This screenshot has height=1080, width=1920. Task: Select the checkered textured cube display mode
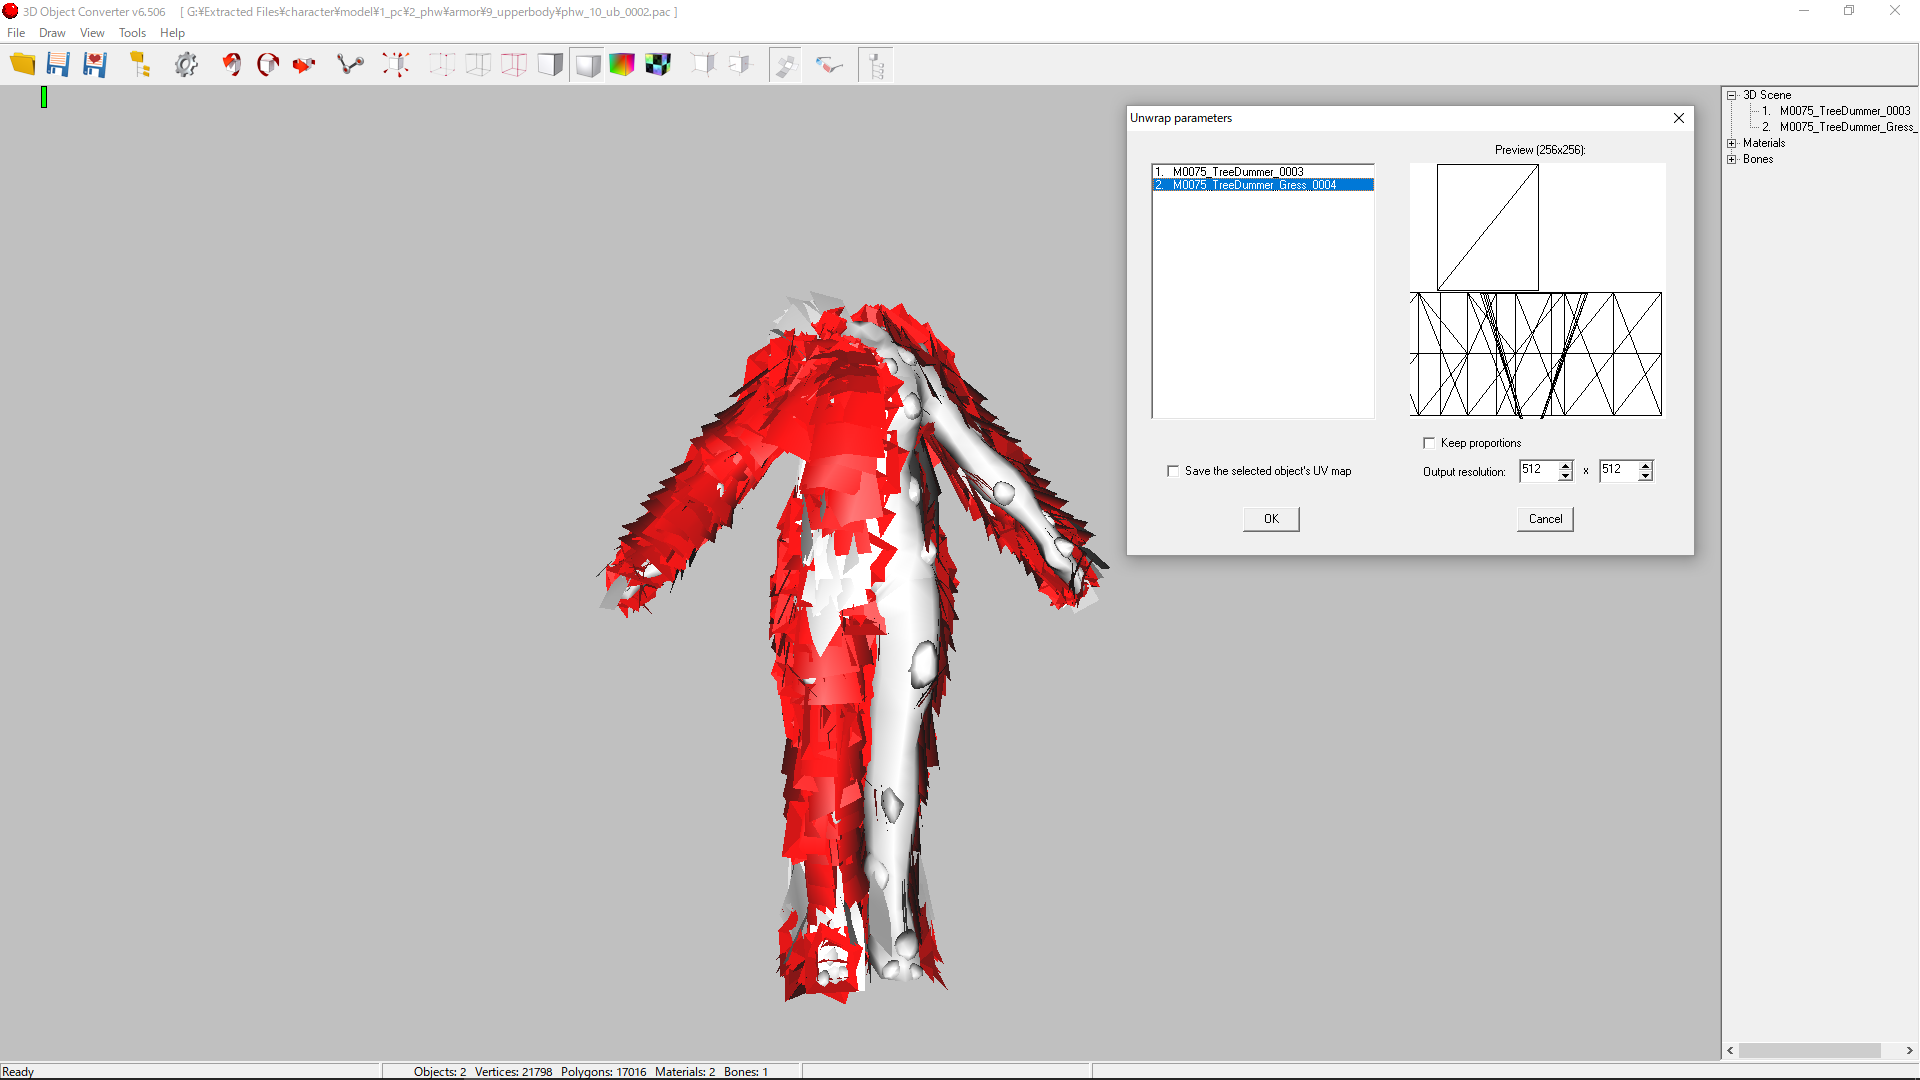coord(658,65)
